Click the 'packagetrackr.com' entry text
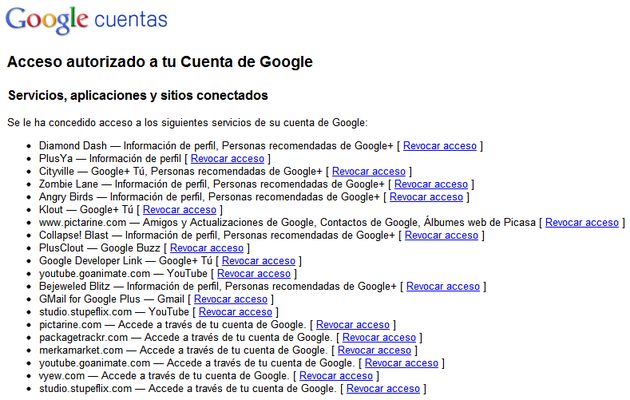The image size is (630, 400). [x=83, y=338]
